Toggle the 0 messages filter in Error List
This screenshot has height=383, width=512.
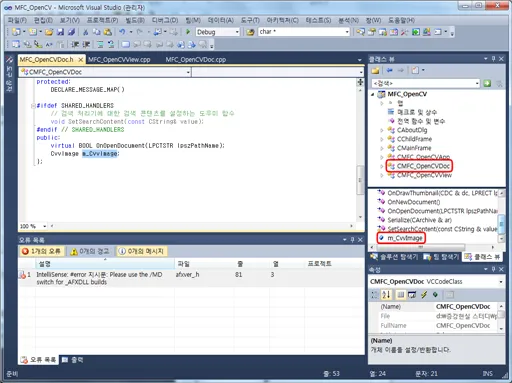[x=142, y=251]
